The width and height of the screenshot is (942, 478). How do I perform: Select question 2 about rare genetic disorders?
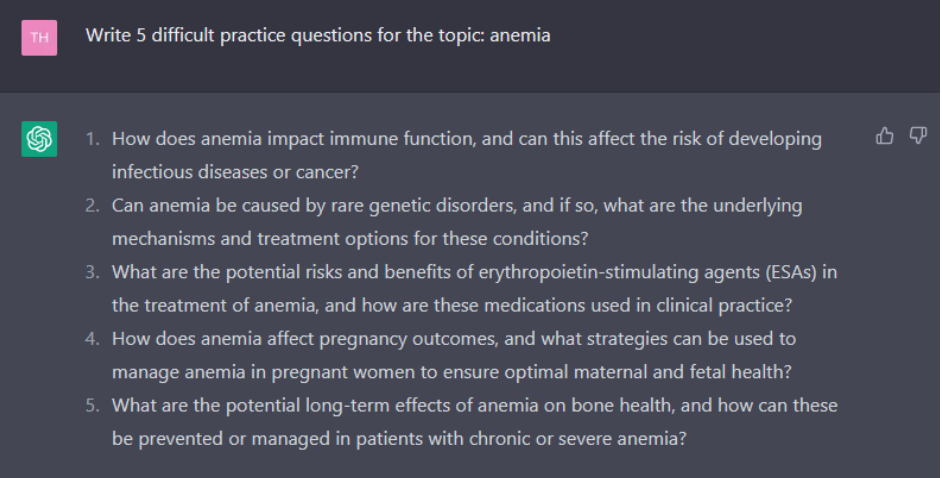click(x=457, y=222)
